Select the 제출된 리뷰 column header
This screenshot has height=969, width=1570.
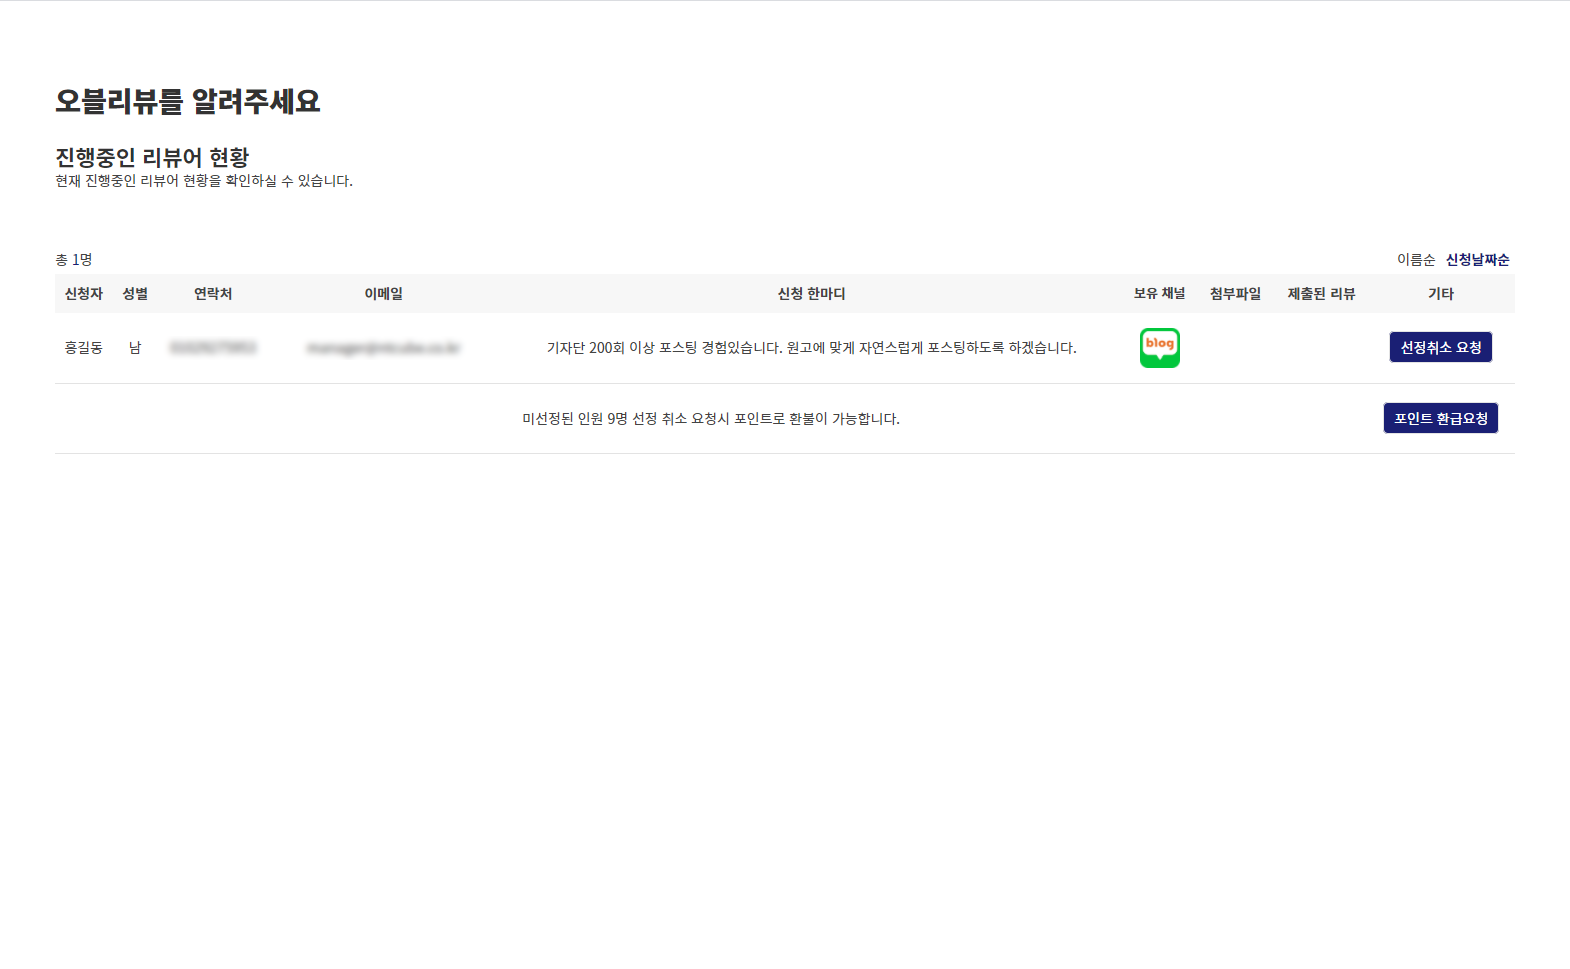[1321, 294]
